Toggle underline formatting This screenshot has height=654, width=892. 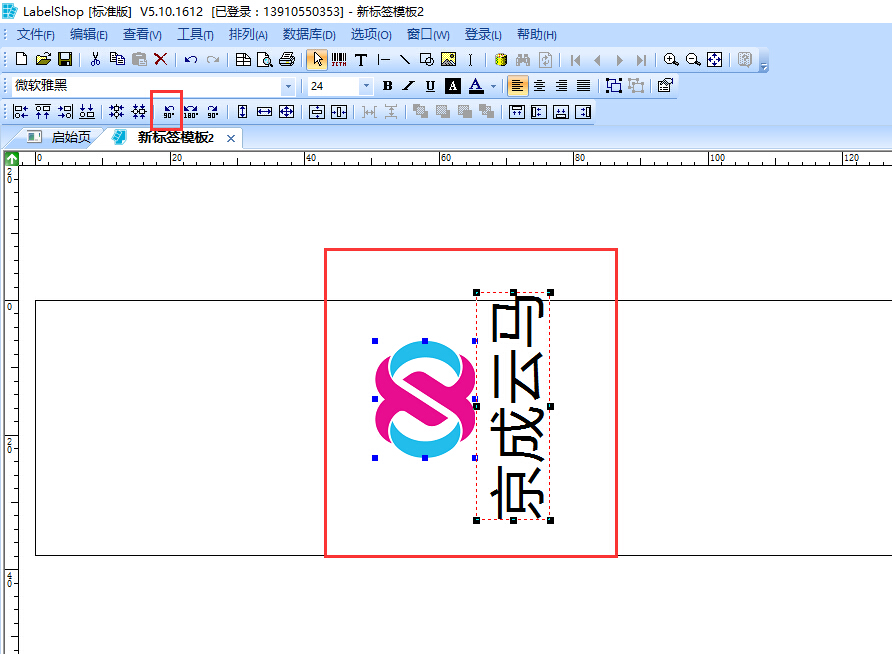(x=430, y=86)
